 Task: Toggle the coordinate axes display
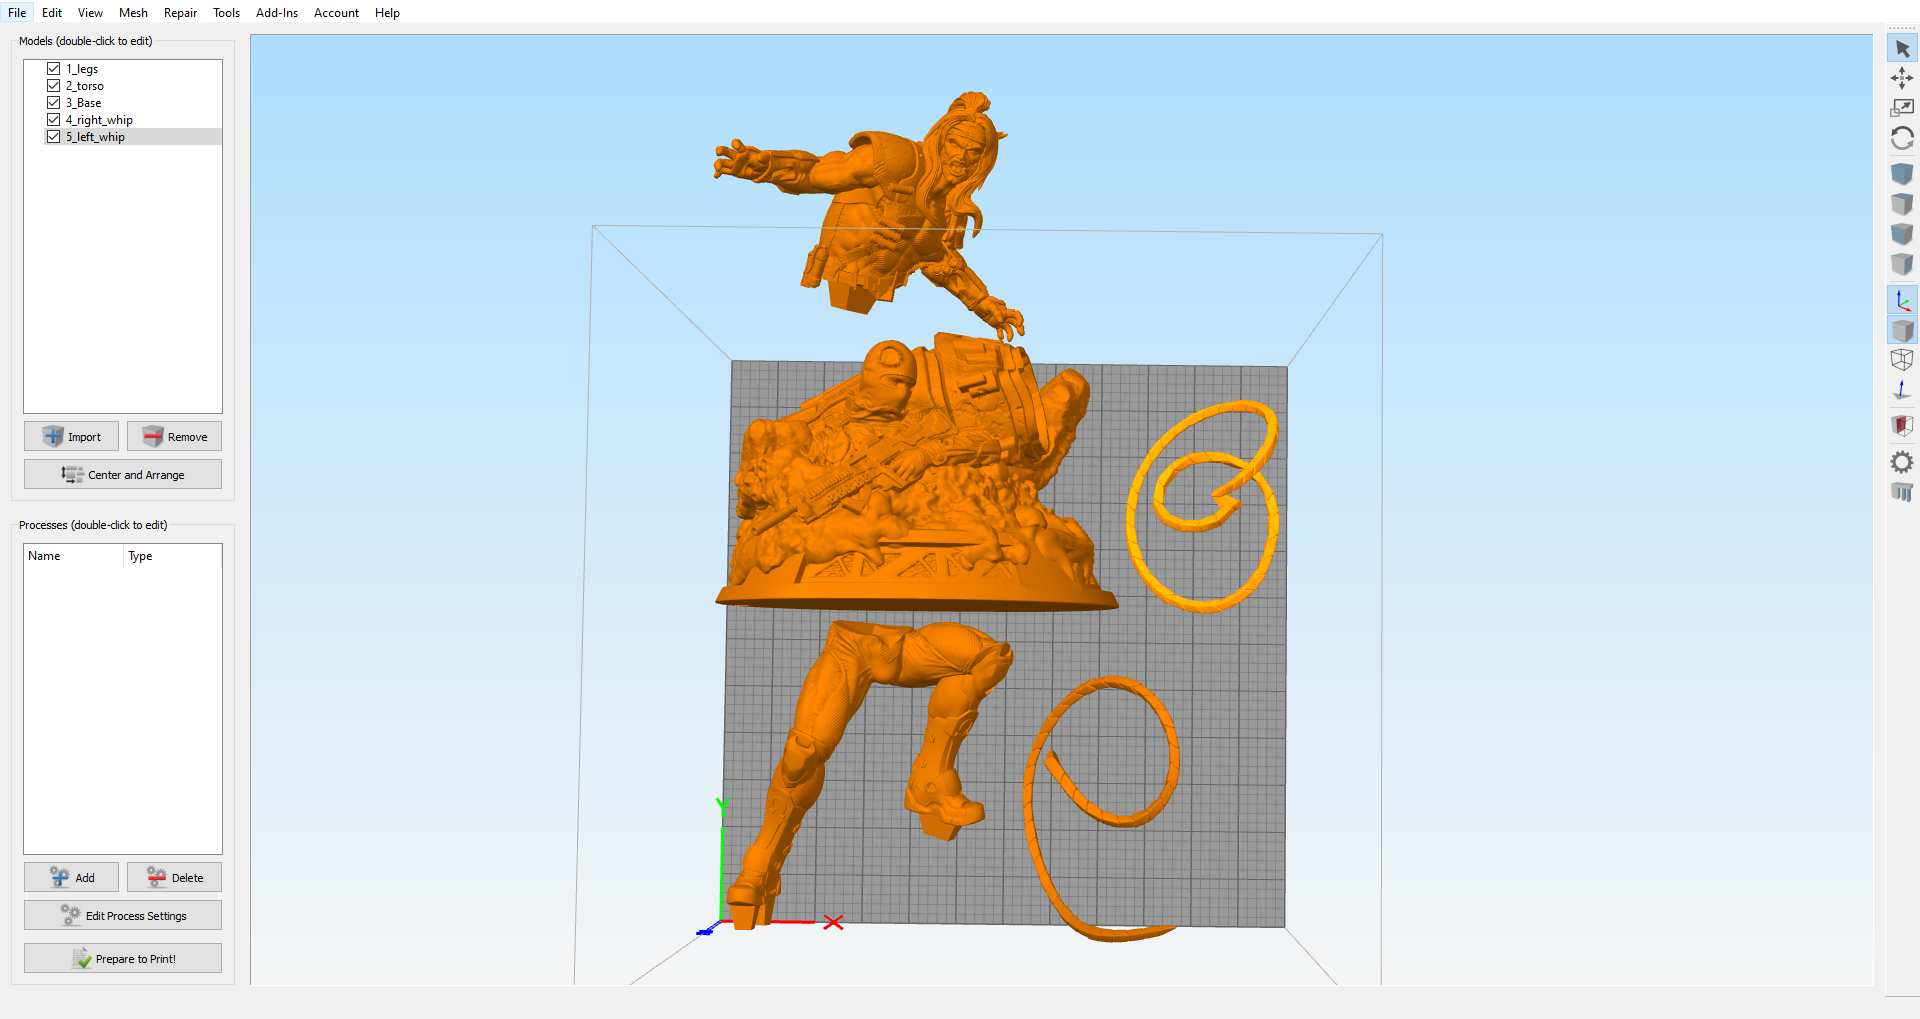tap(1902, 300)
